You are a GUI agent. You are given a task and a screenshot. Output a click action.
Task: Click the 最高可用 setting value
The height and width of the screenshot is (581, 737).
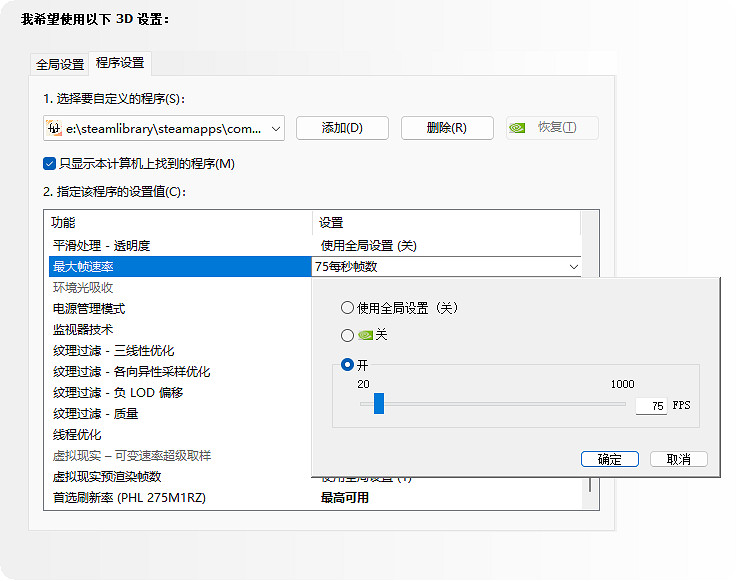click(x=345, y=498)
